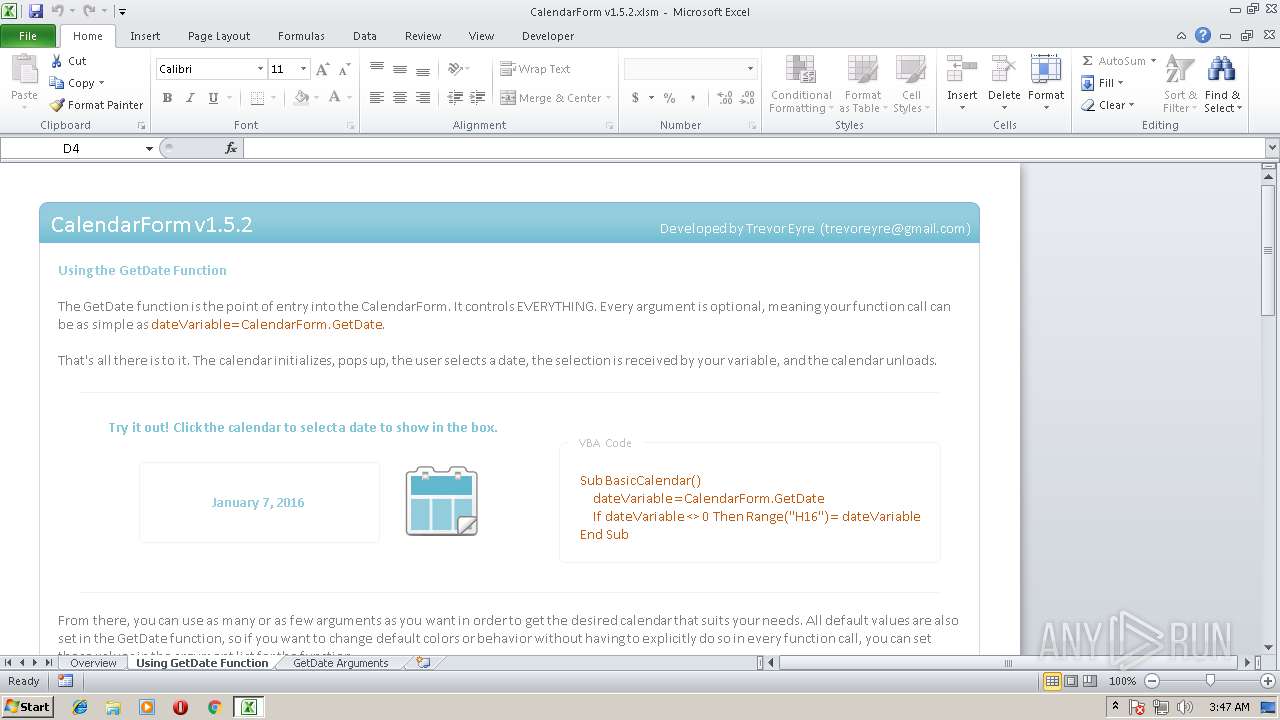This screenshot has width=1280, height=720.
Task: Open the font name Calibri dropdown
Action: click(x=260, y=69)
